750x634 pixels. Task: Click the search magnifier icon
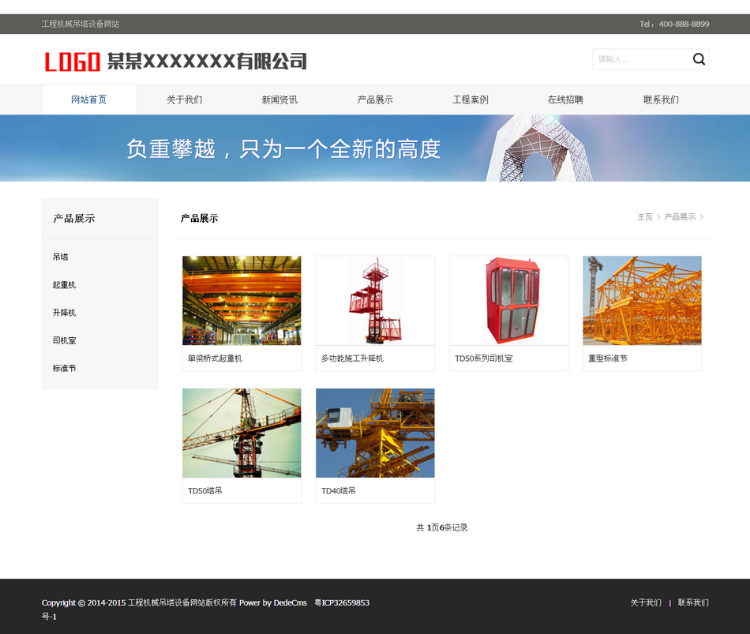[x=699, y=59]
